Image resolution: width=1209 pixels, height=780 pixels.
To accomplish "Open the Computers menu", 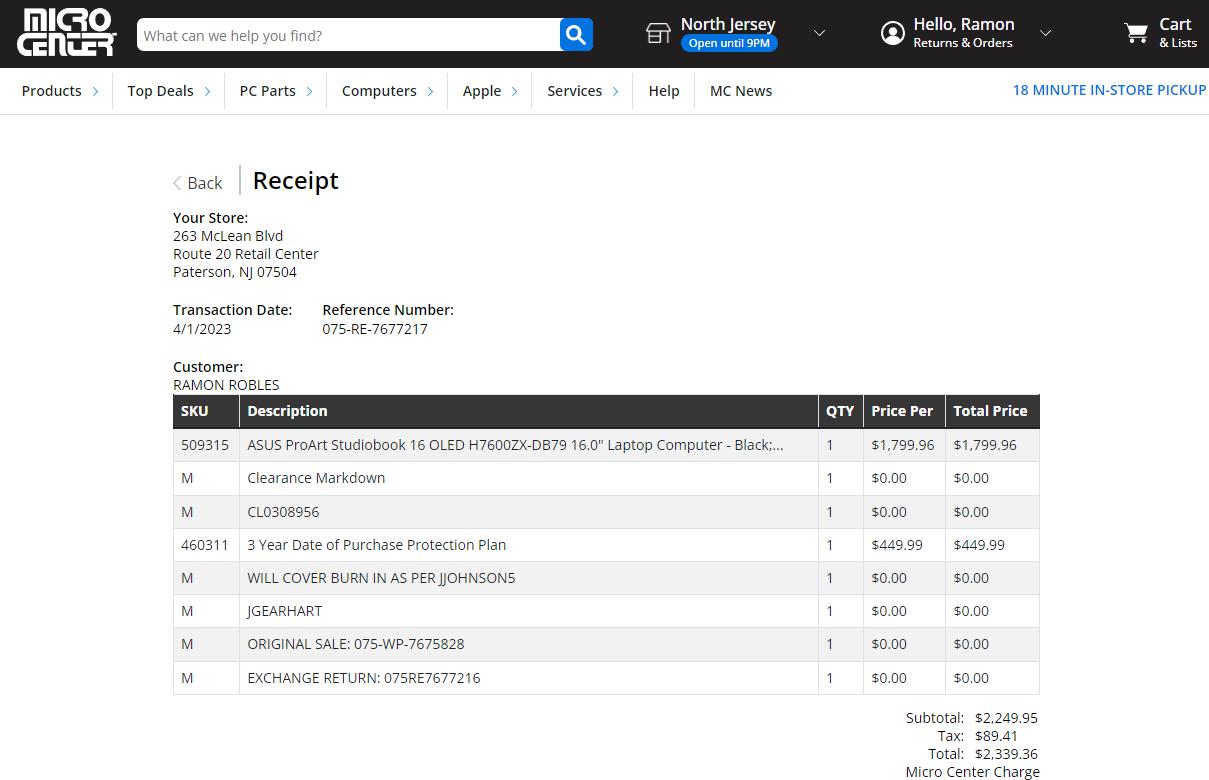I will coord(379,91).
